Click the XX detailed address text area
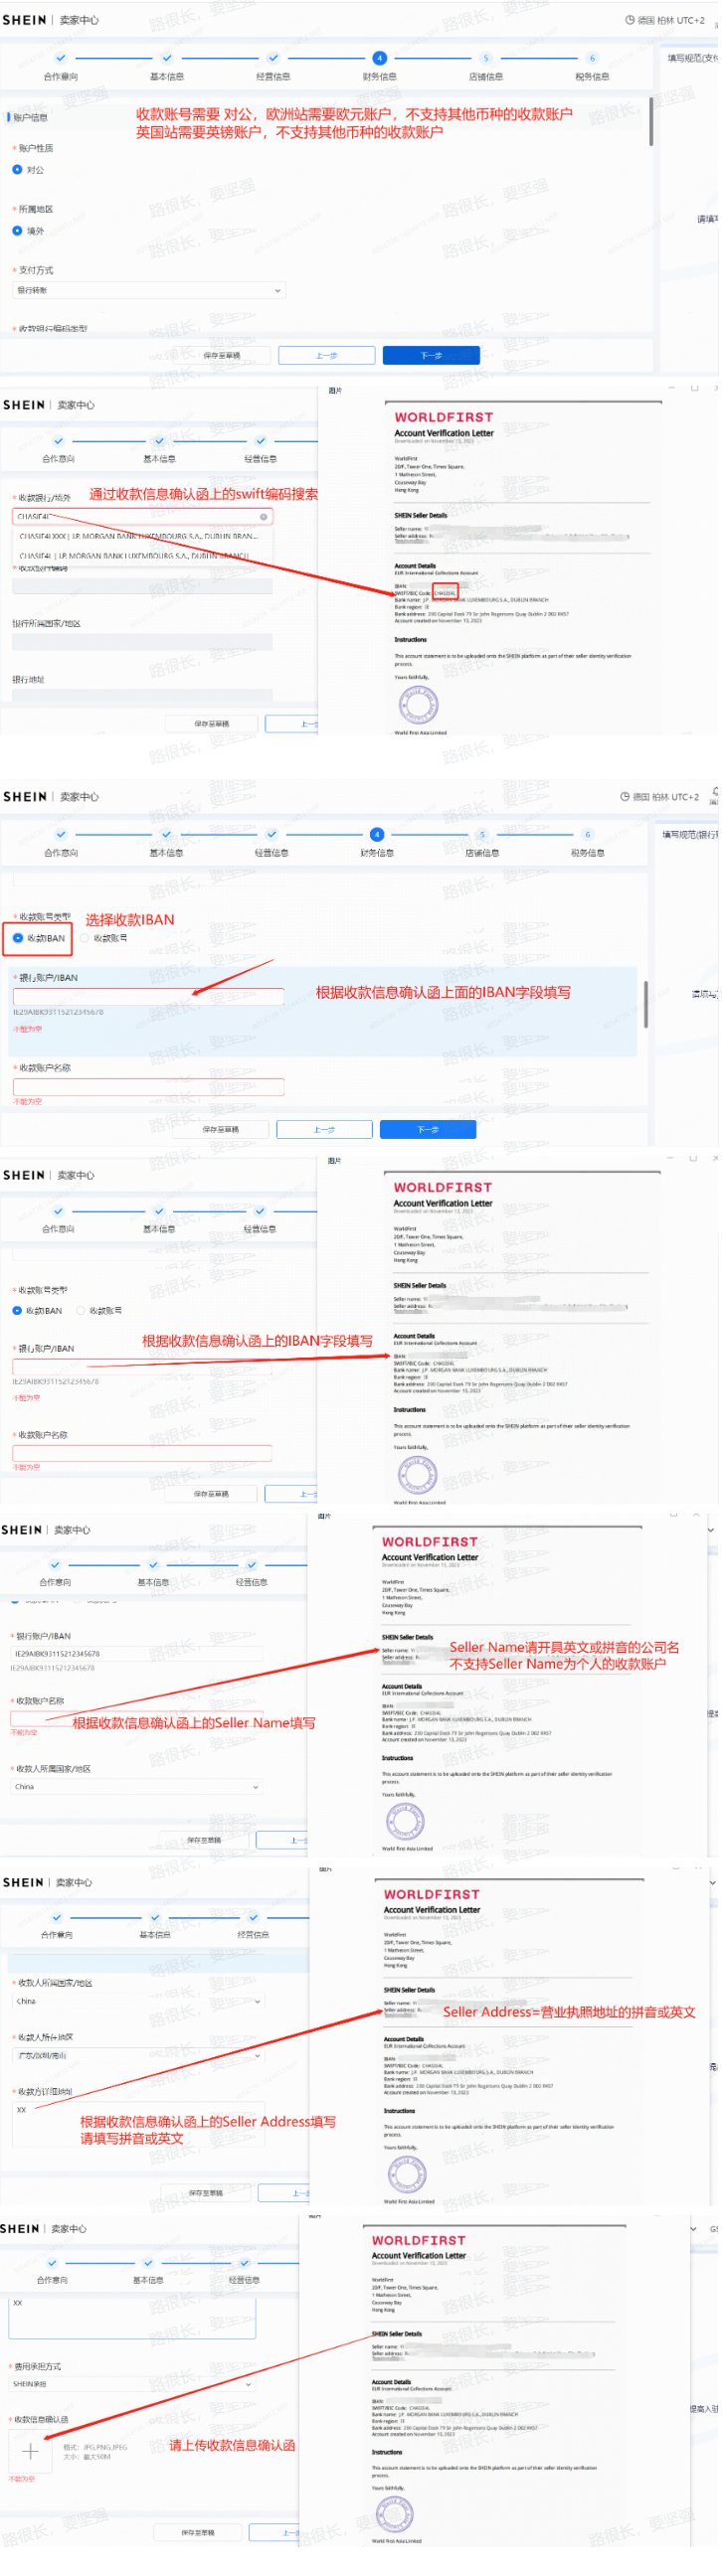This screenshot has width=722, height=2576. (136, 2127)
